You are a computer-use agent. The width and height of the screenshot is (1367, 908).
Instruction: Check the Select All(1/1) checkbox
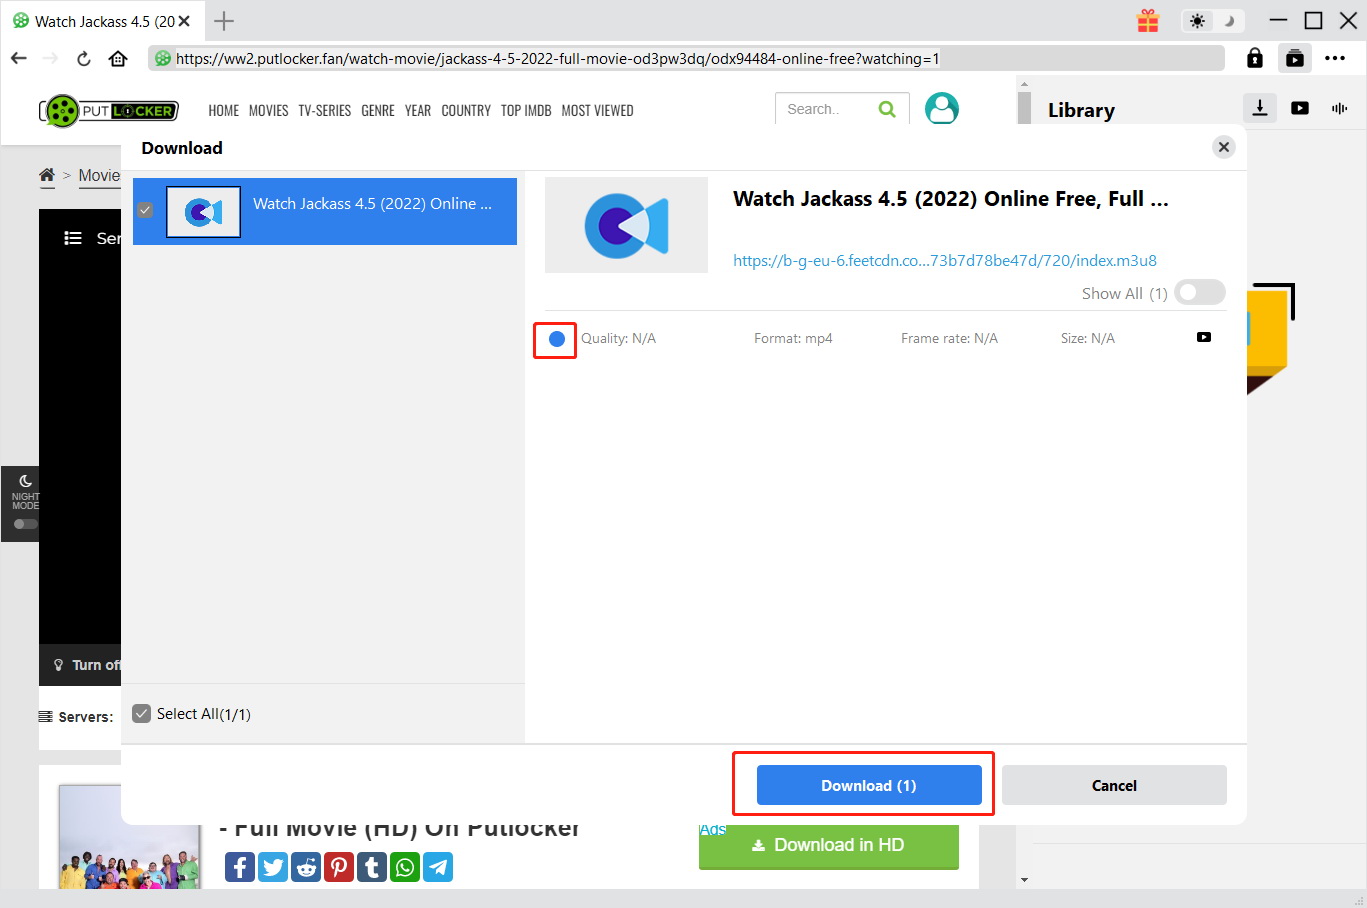point(142,714)
